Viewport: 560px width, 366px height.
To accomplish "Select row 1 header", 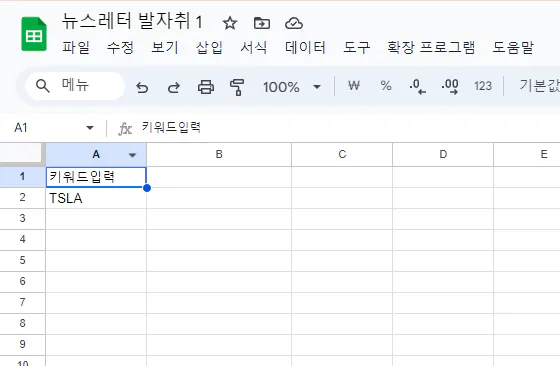I will coord(22,177).
